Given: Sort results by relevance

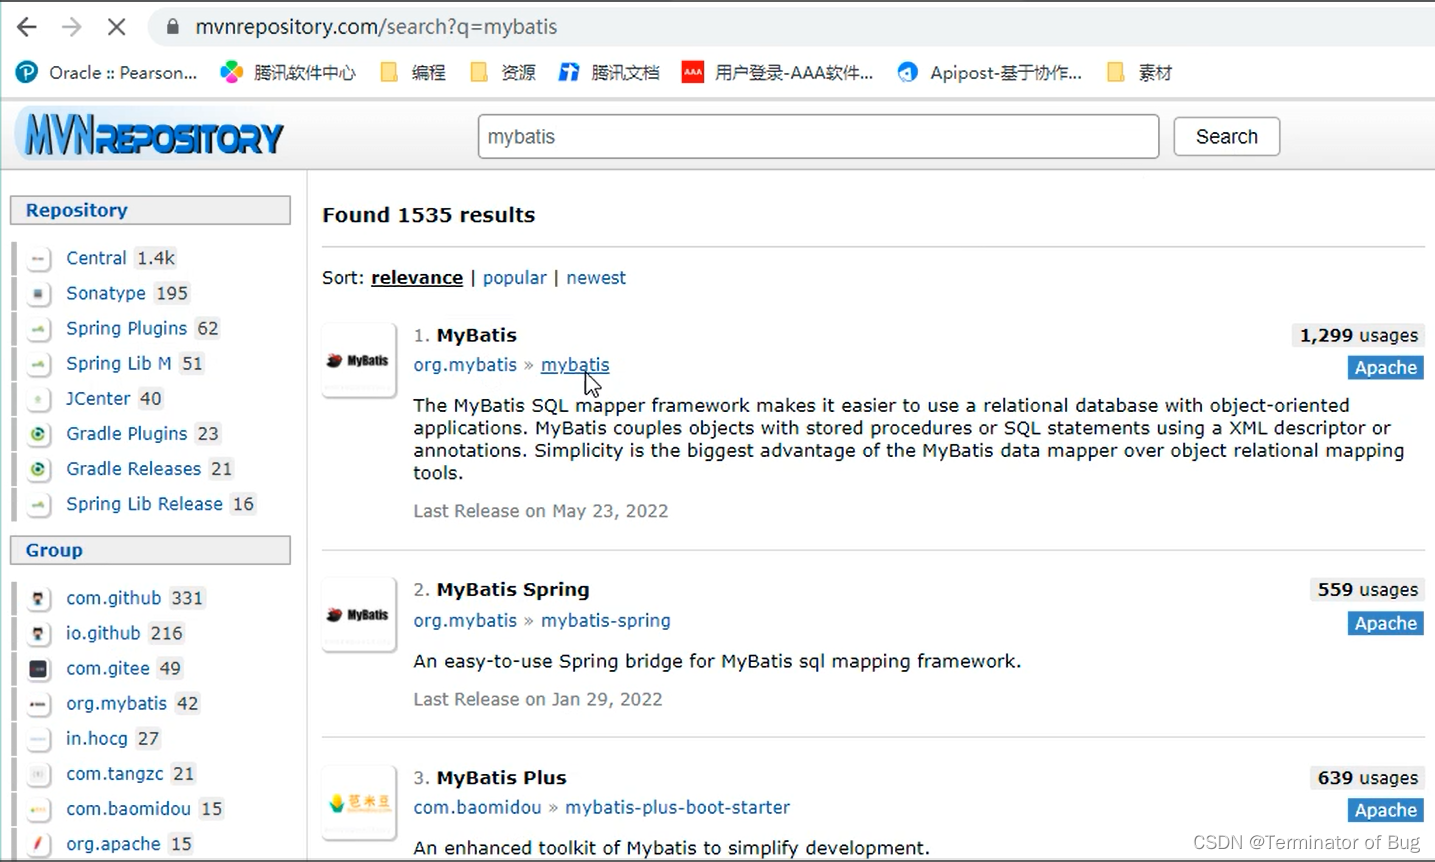Looking at the screenshot, I should (x=417, y=277).
